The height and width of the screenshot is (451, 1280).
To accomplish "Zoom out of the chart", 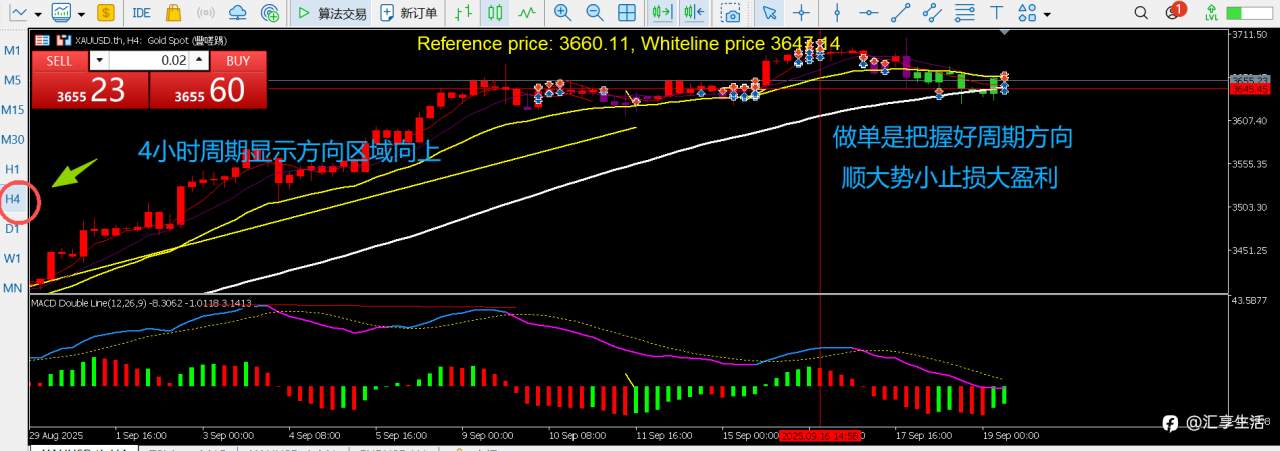I will point(594,13).
